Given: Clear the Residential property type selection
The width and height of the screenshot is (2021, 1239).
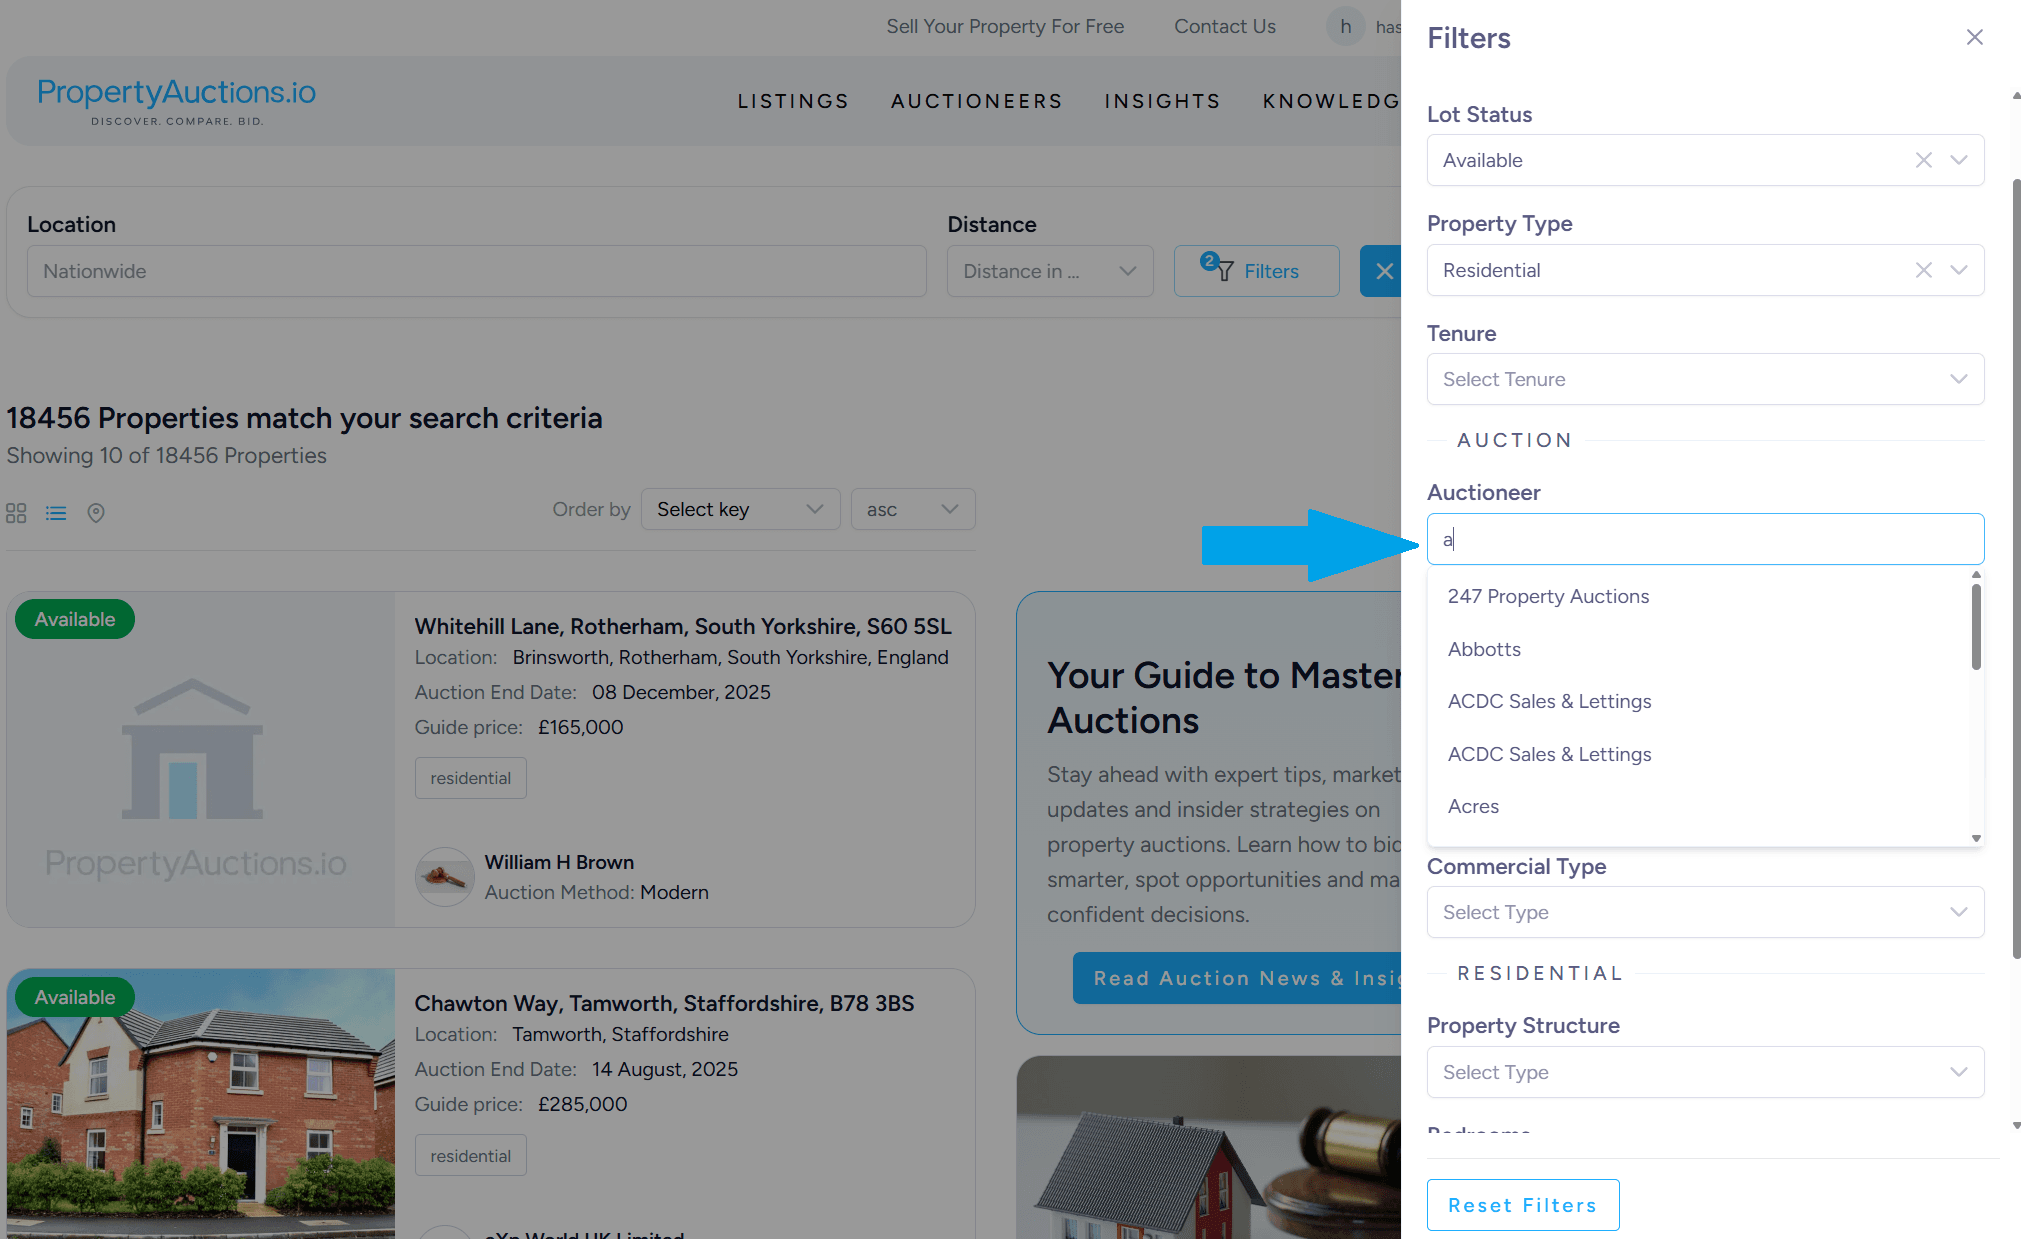Looking at the screenshot, I should tap(1923, 270).
